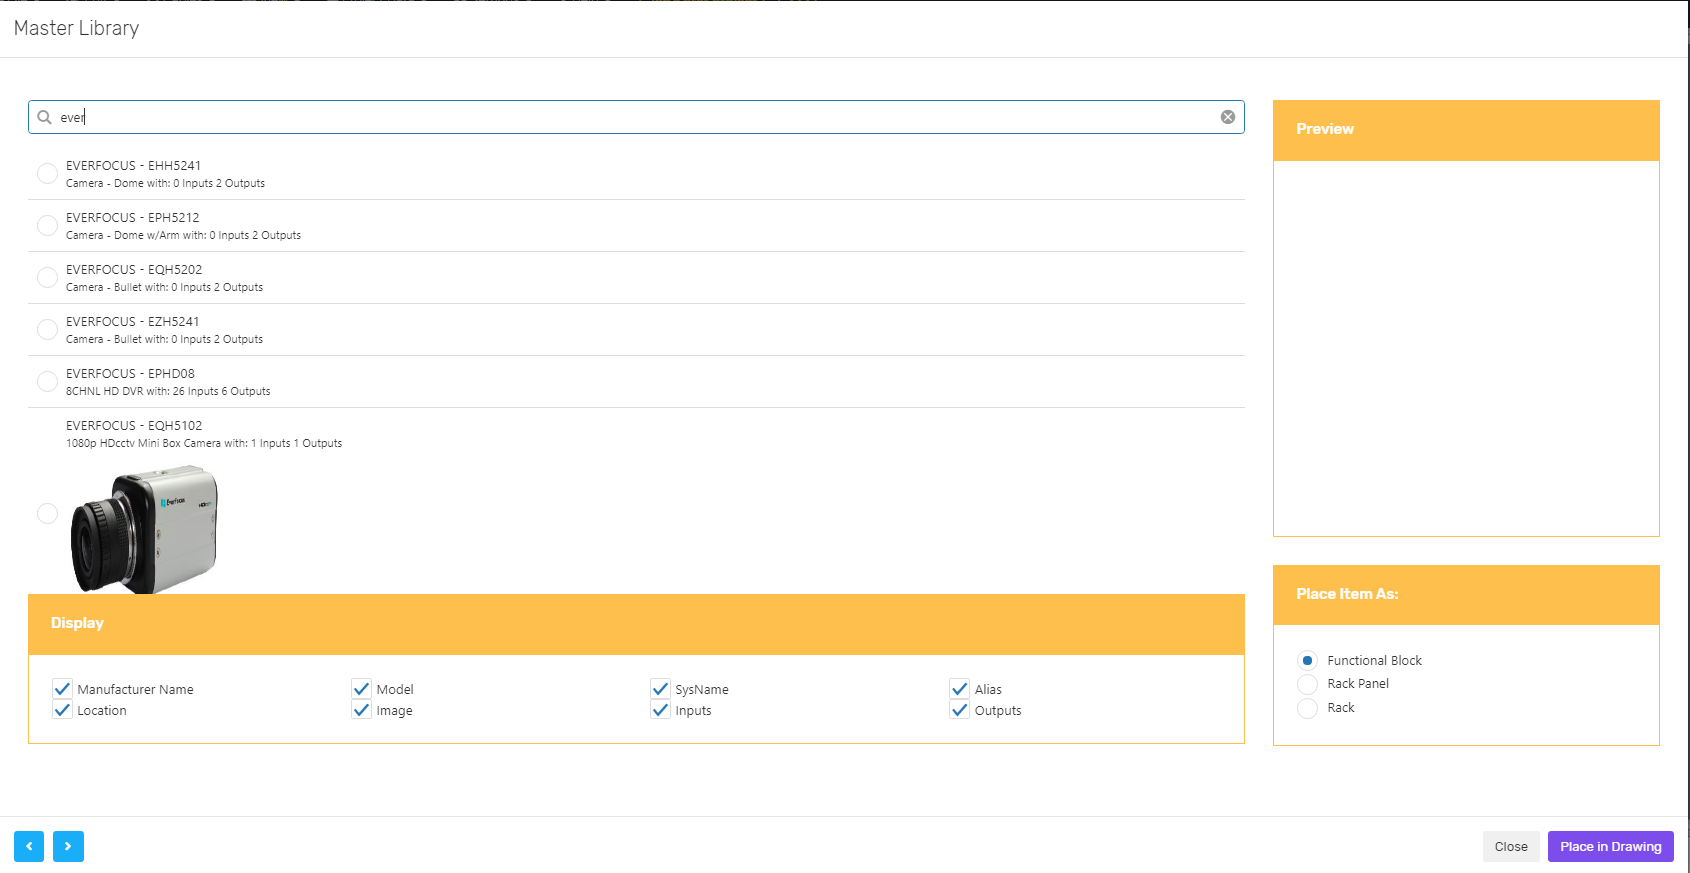Select the EVERFOCUS EZH5241 radio button
Screen dimensions: 1690x873
(x=47, y=329)
